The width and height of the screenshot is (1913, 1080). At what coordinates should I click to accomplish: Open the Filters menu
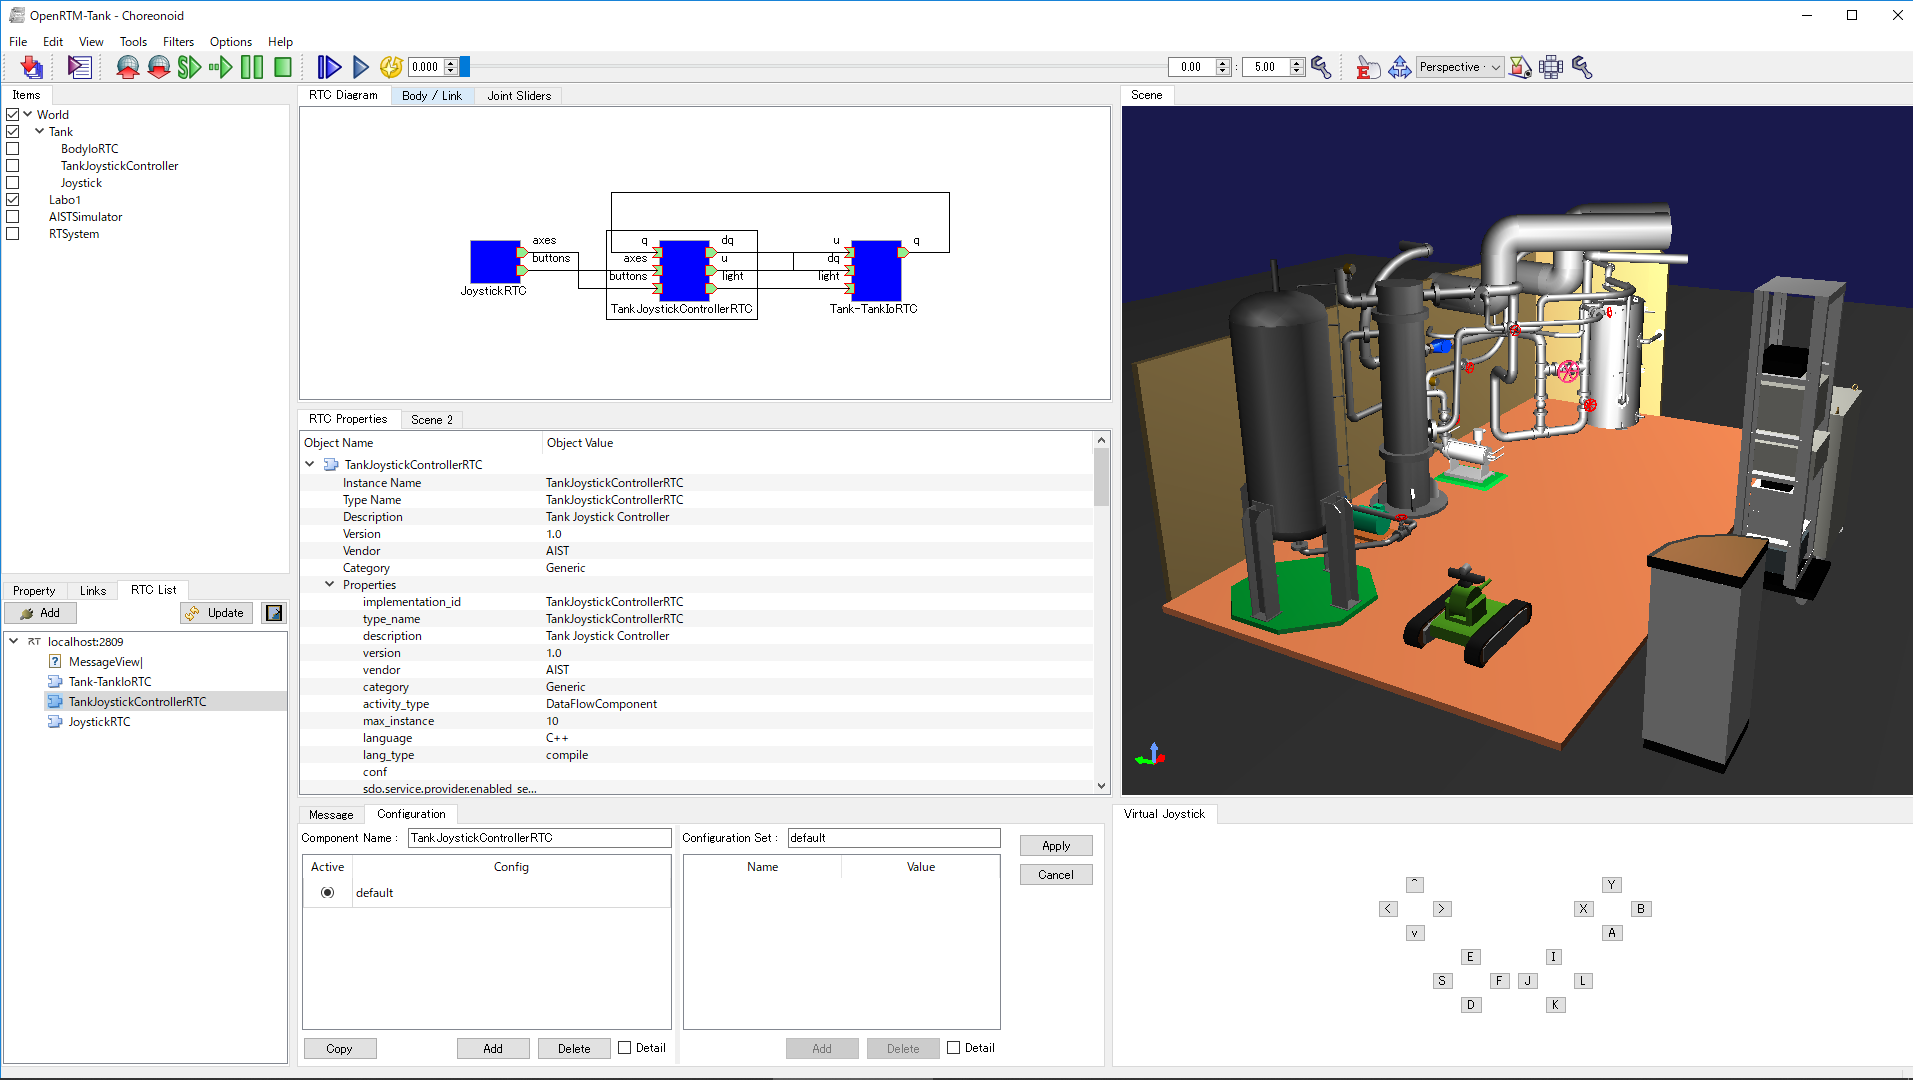[178, 41]
